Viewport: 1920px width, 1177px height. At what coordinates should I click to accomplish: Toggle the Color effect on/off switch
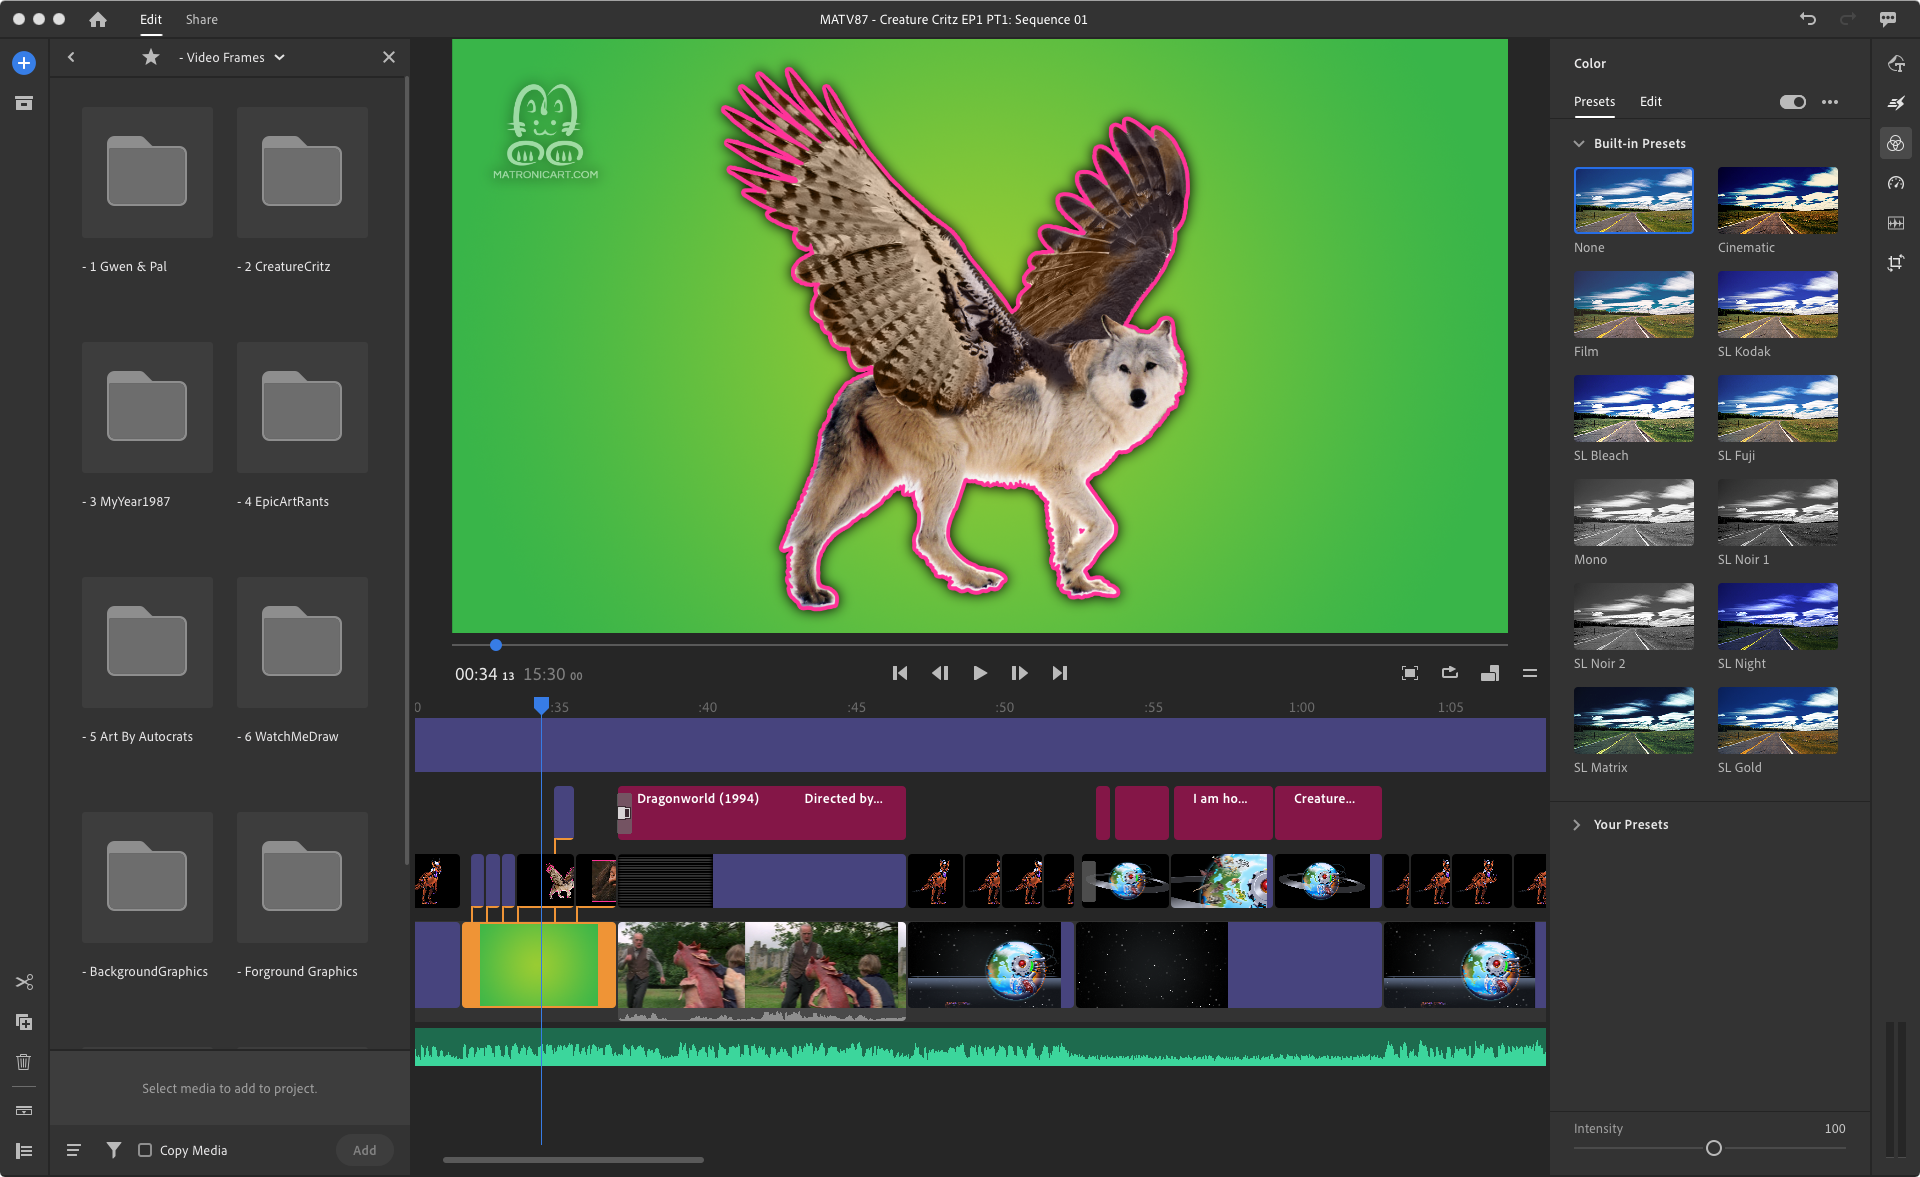click(1792, 102)
